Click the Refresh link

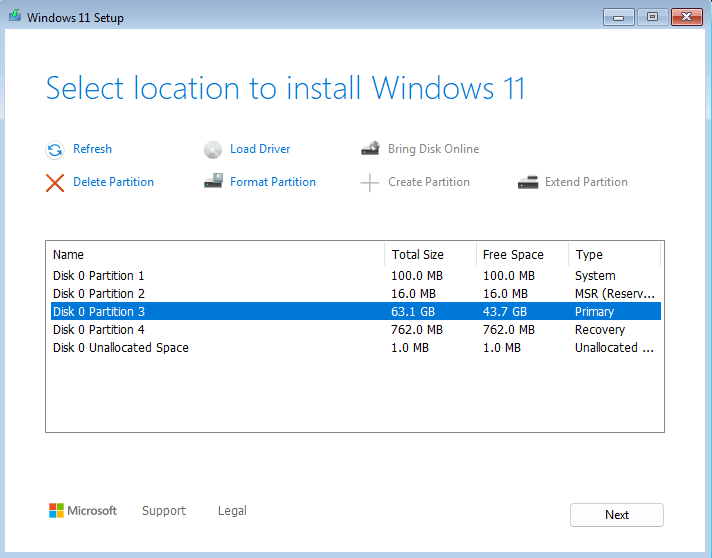coord(92,149)
